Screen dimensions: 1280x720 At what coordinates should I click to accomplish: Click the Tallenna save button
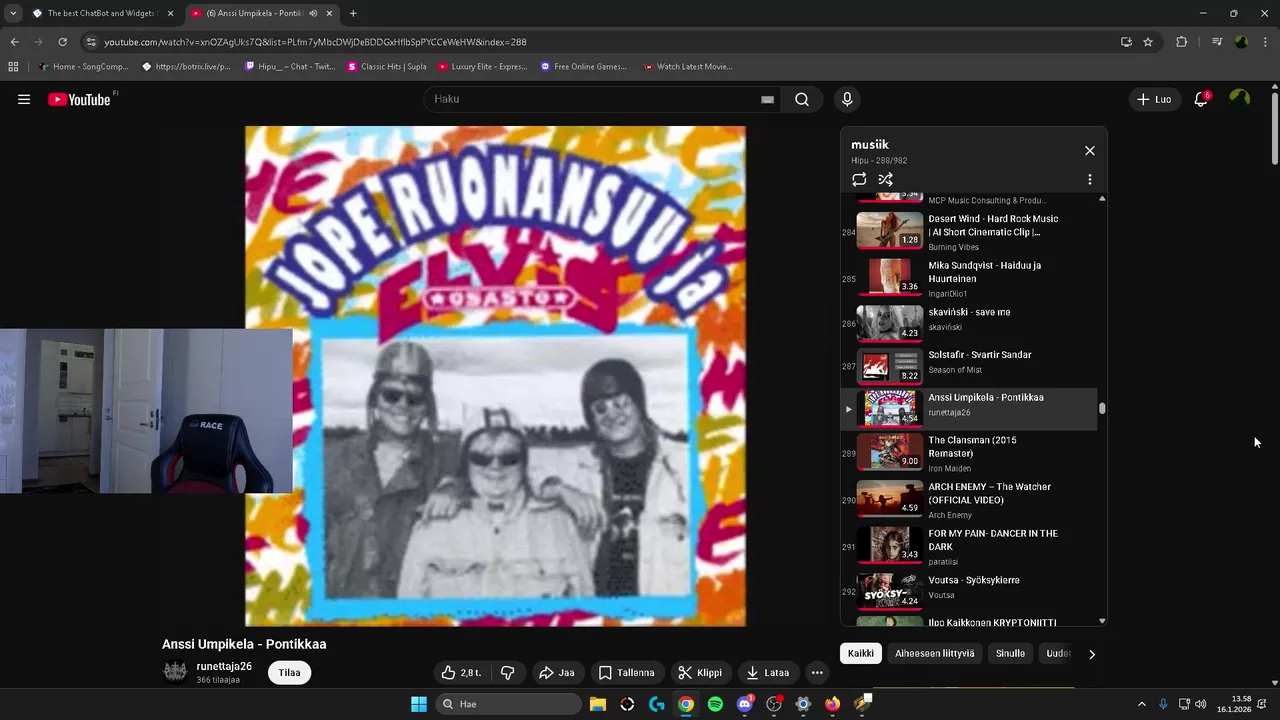626,673
